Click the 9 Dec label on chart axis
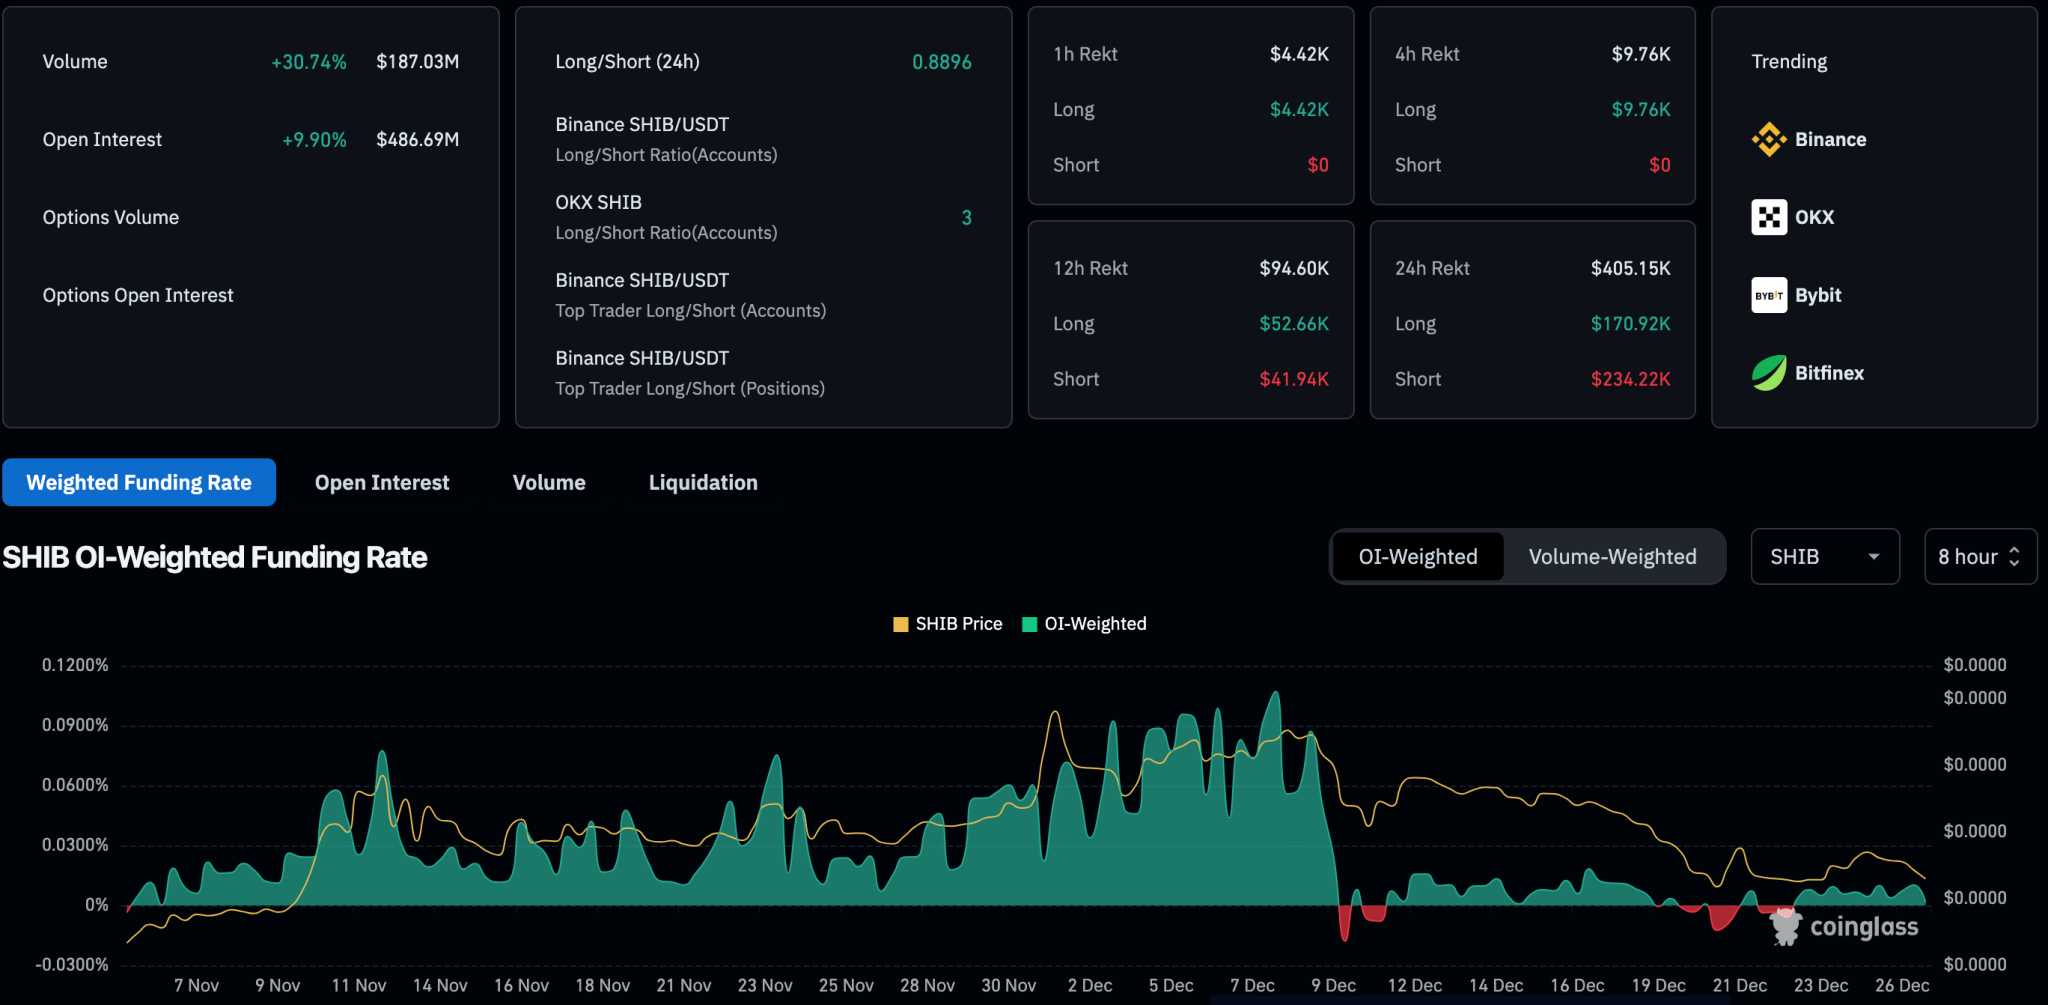2048x1005 pixels. click(x=1333, y=985)
